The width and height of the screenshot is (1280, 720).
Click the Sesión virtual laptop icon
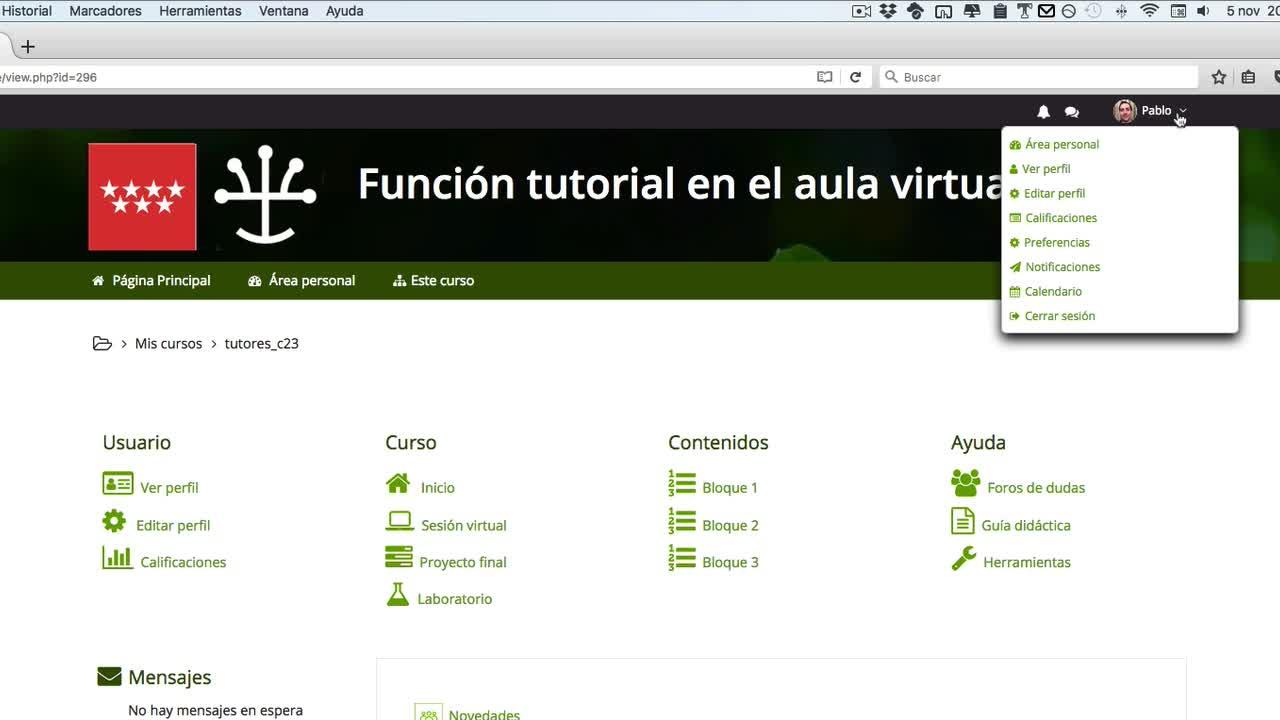click(x=399, y=521)
